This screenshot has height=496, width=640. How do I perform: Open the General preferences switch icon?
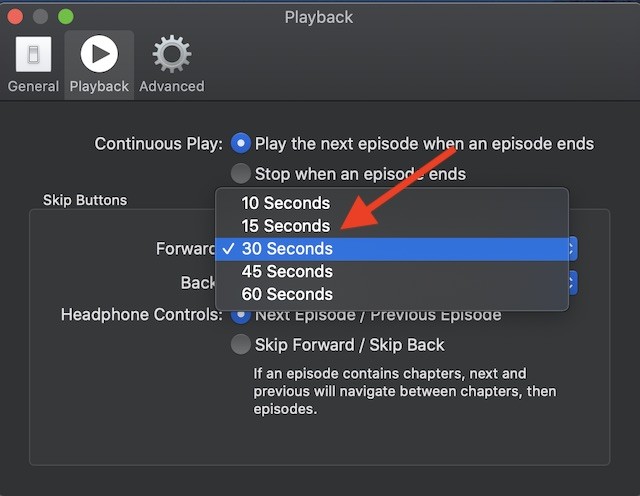33,54
